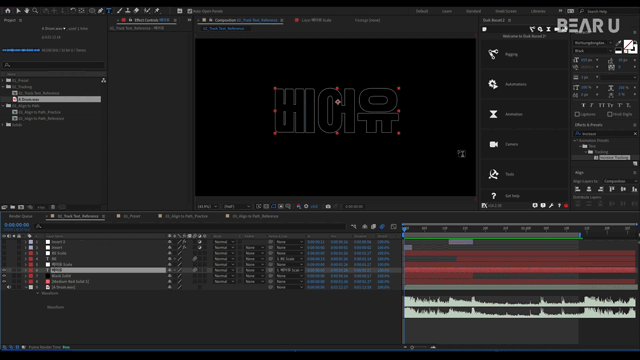Screen dimensions: 640x360
Task: Open the font family dropdown
Action: [593, 43]
